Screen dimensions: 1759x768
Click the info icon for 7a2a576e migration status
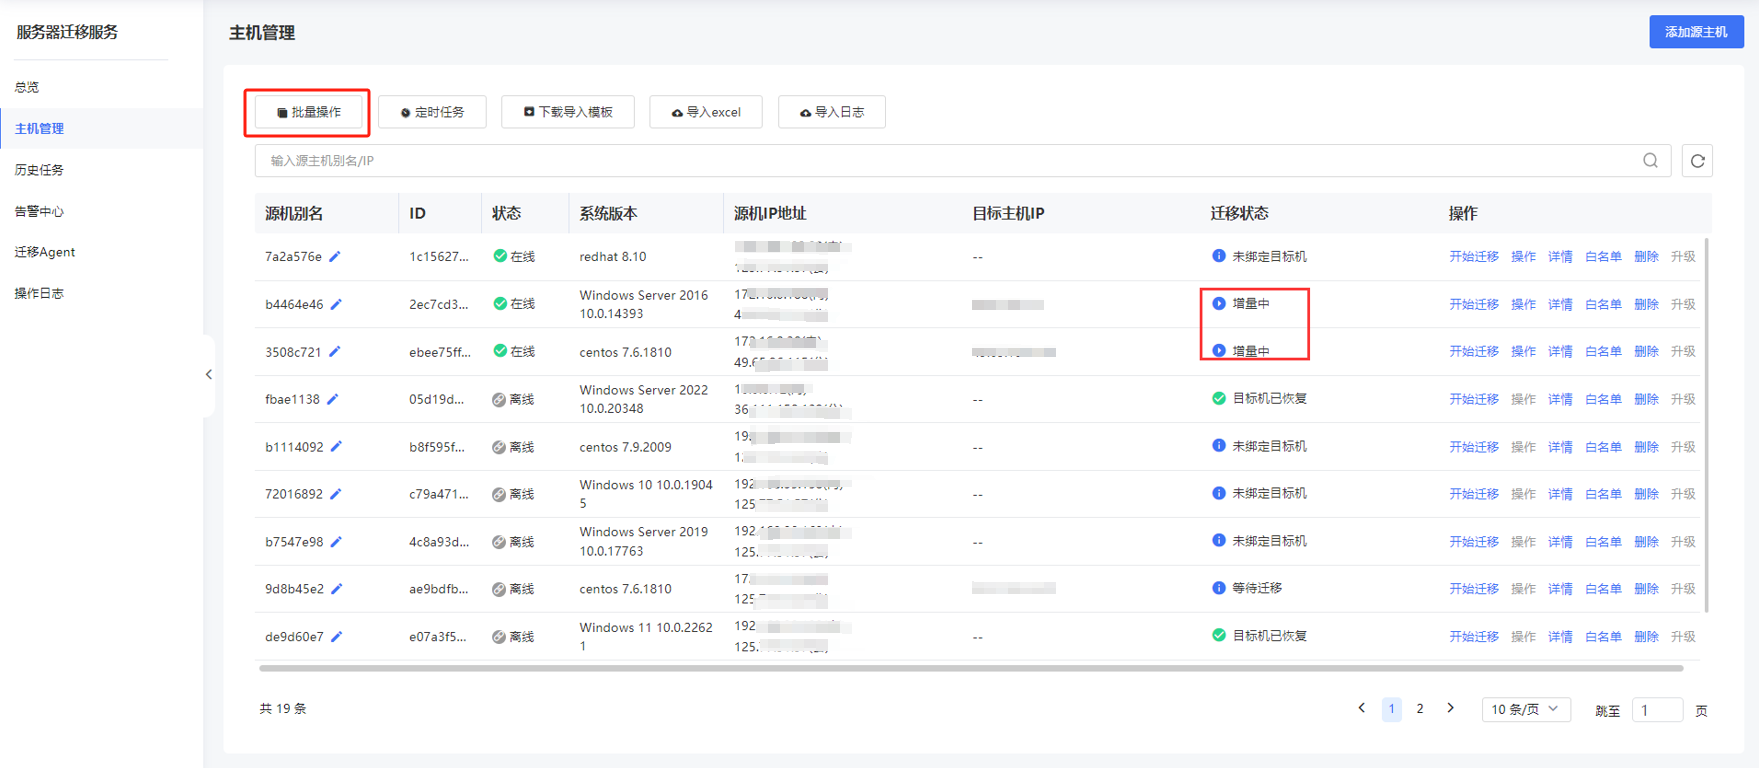[x=1218, y=256]
